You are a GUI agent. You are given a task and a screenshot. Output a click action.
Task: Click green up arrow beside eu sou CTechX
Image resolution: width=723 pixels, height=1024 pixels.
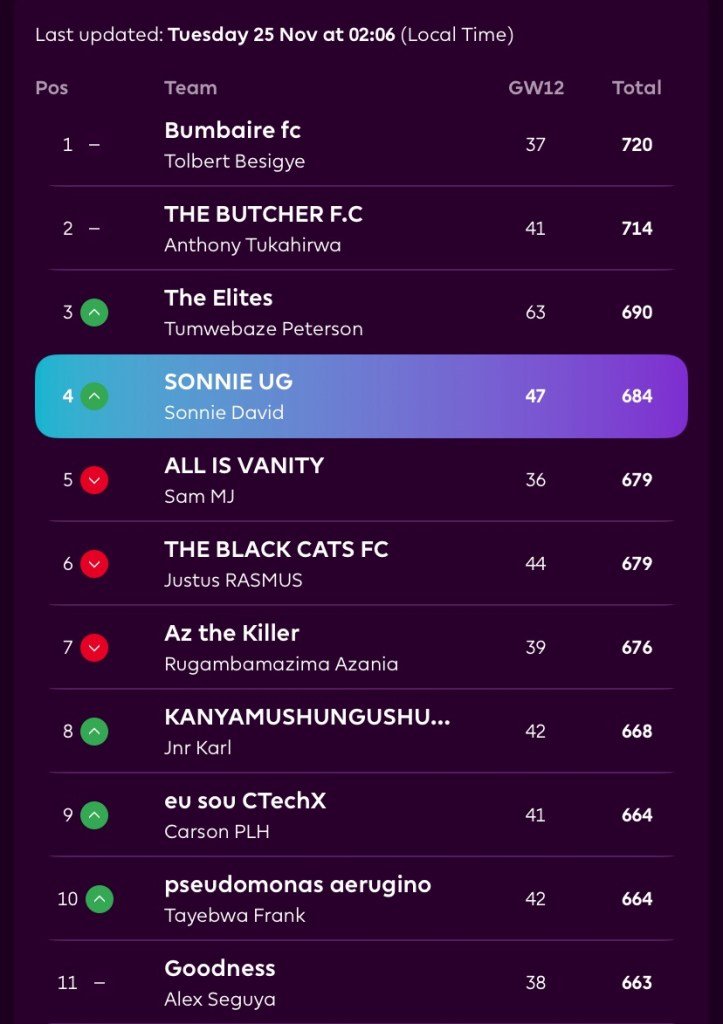click(x=94, y=816)
